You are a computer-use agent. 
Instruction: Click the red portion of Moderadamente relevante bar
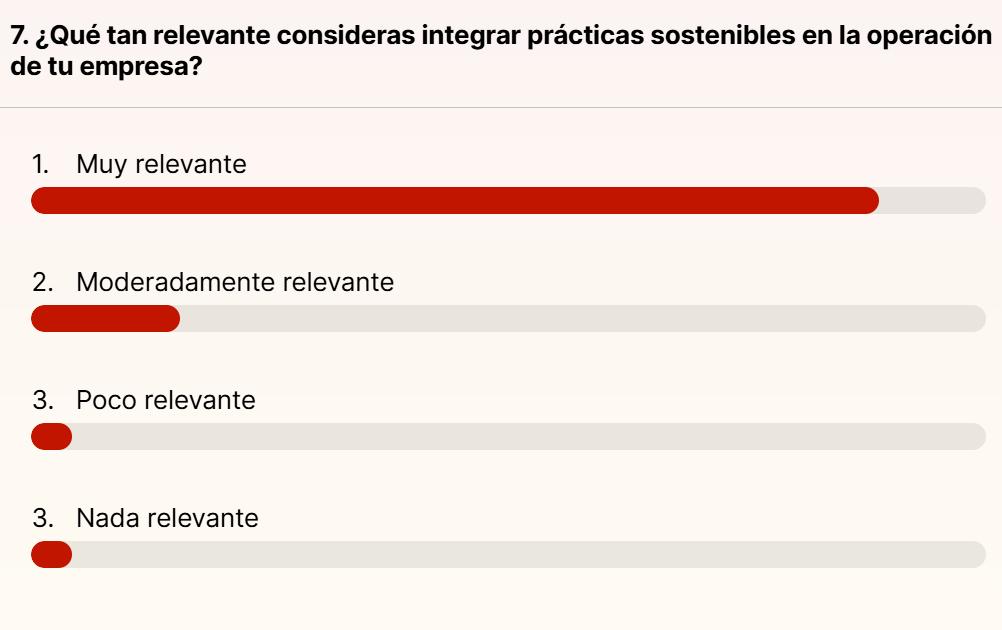point(105,318)
